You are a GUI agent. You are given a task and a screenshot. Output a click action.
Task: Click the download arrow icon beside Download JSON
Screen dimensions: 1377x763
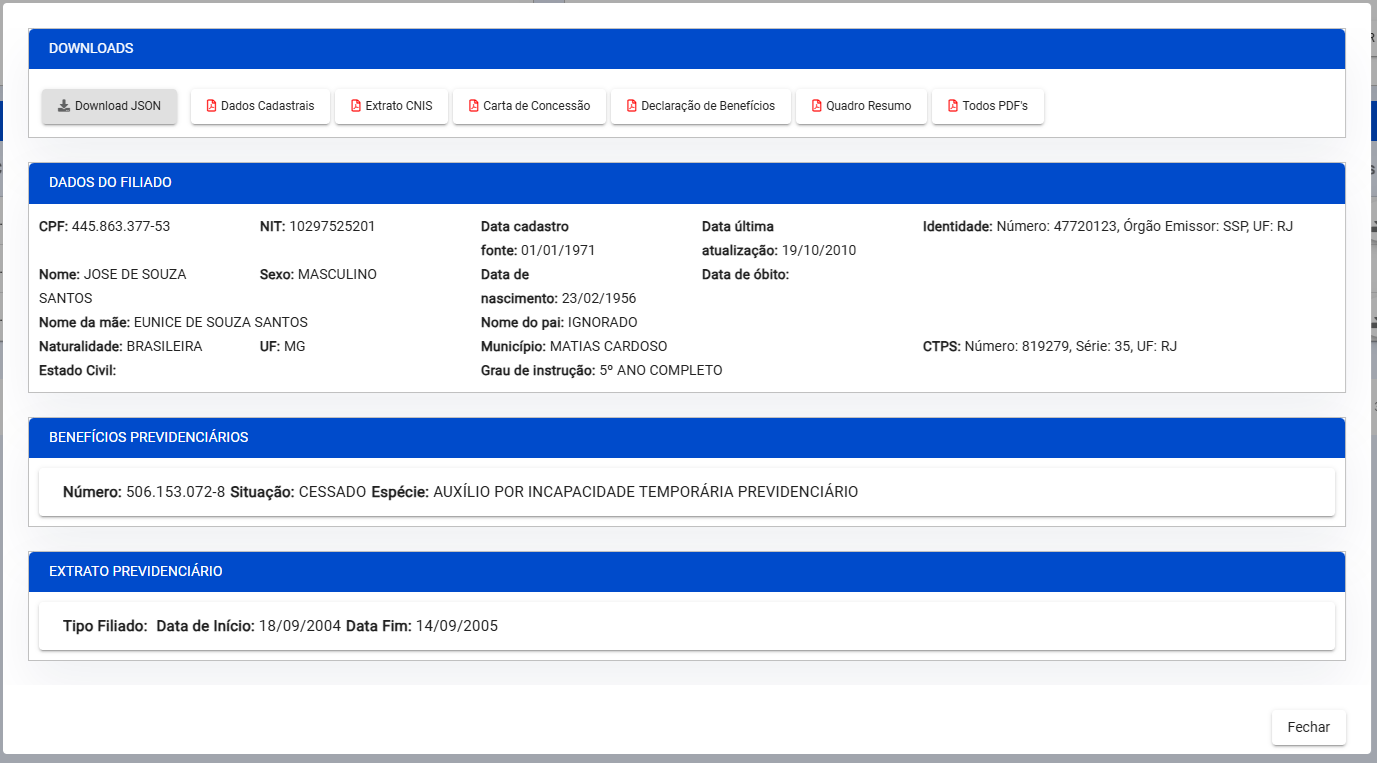(64, 106)
